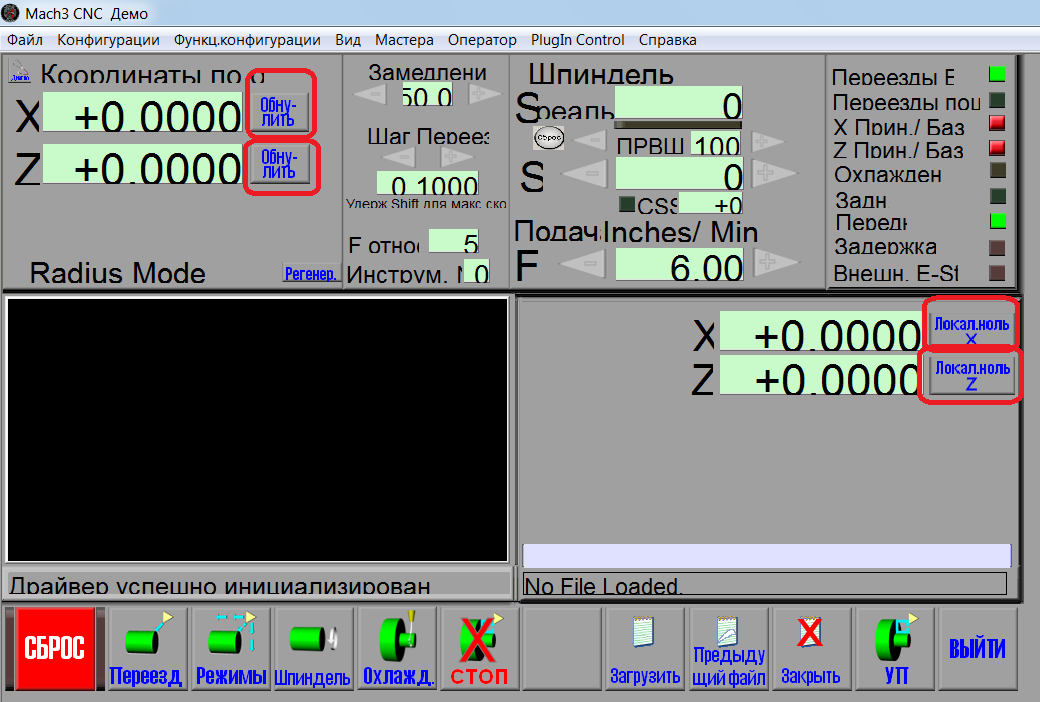
Task: Click the Загрузить load file icon
Action: point(645,648)
